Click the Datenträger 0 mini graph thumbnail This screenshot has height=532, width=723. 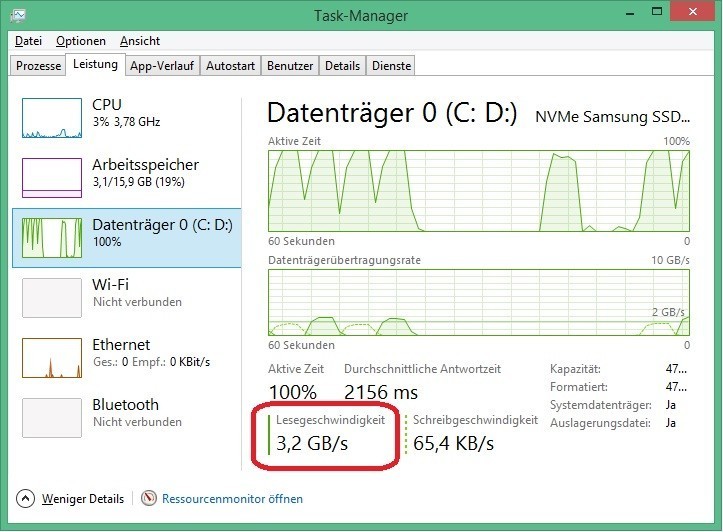pos(52,238)
